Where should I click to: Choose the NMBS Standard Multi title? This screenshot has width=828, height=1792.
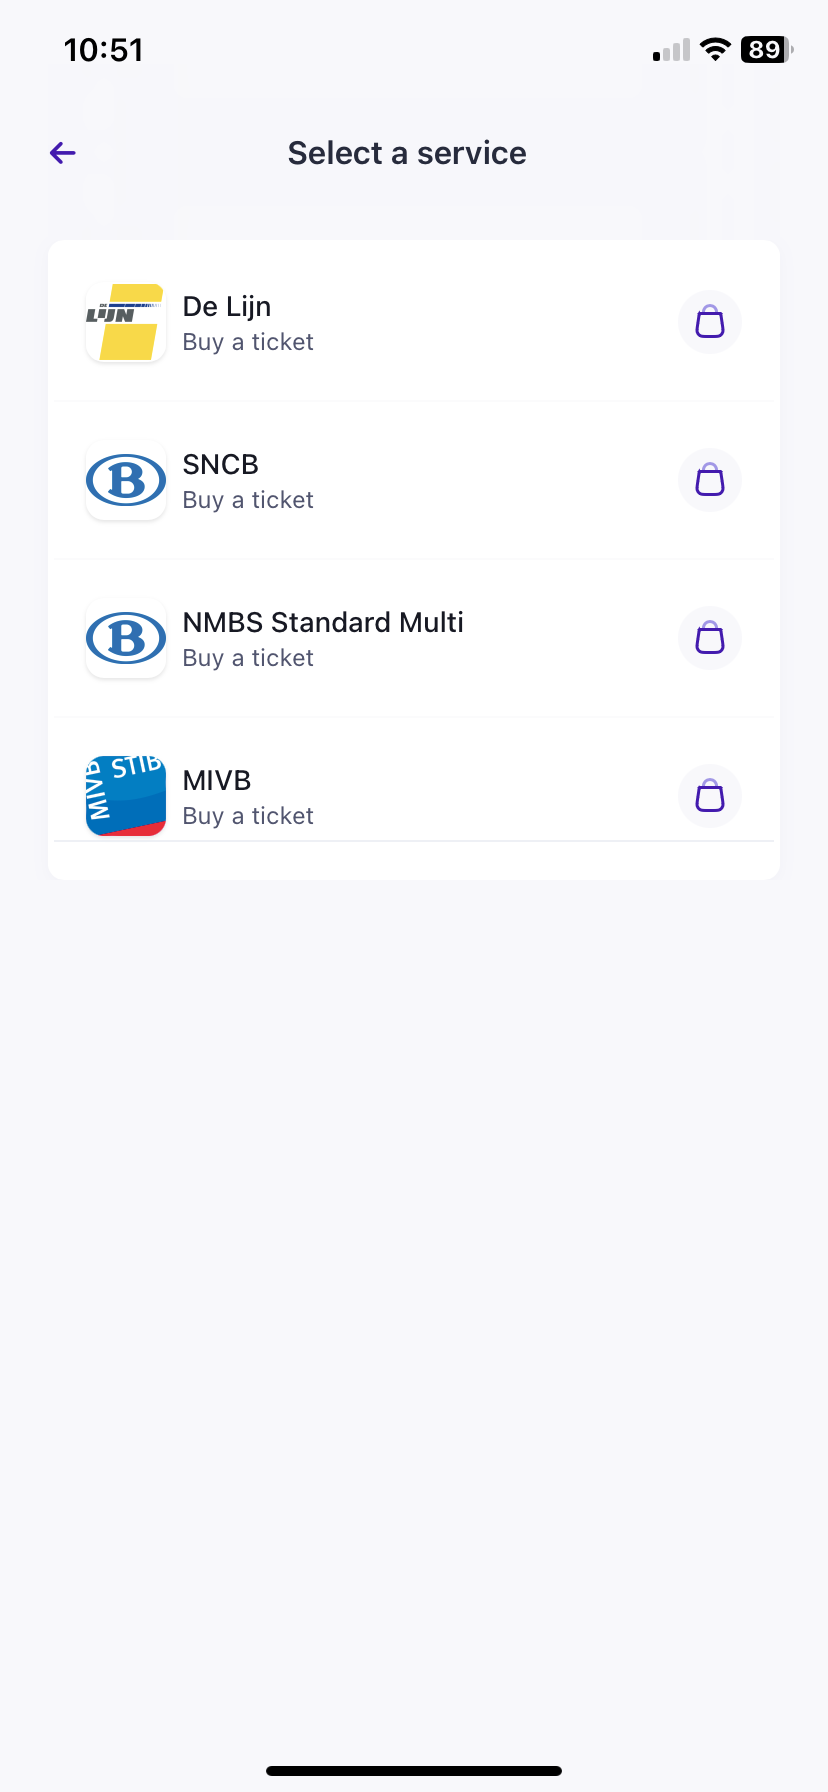point(323,622)
